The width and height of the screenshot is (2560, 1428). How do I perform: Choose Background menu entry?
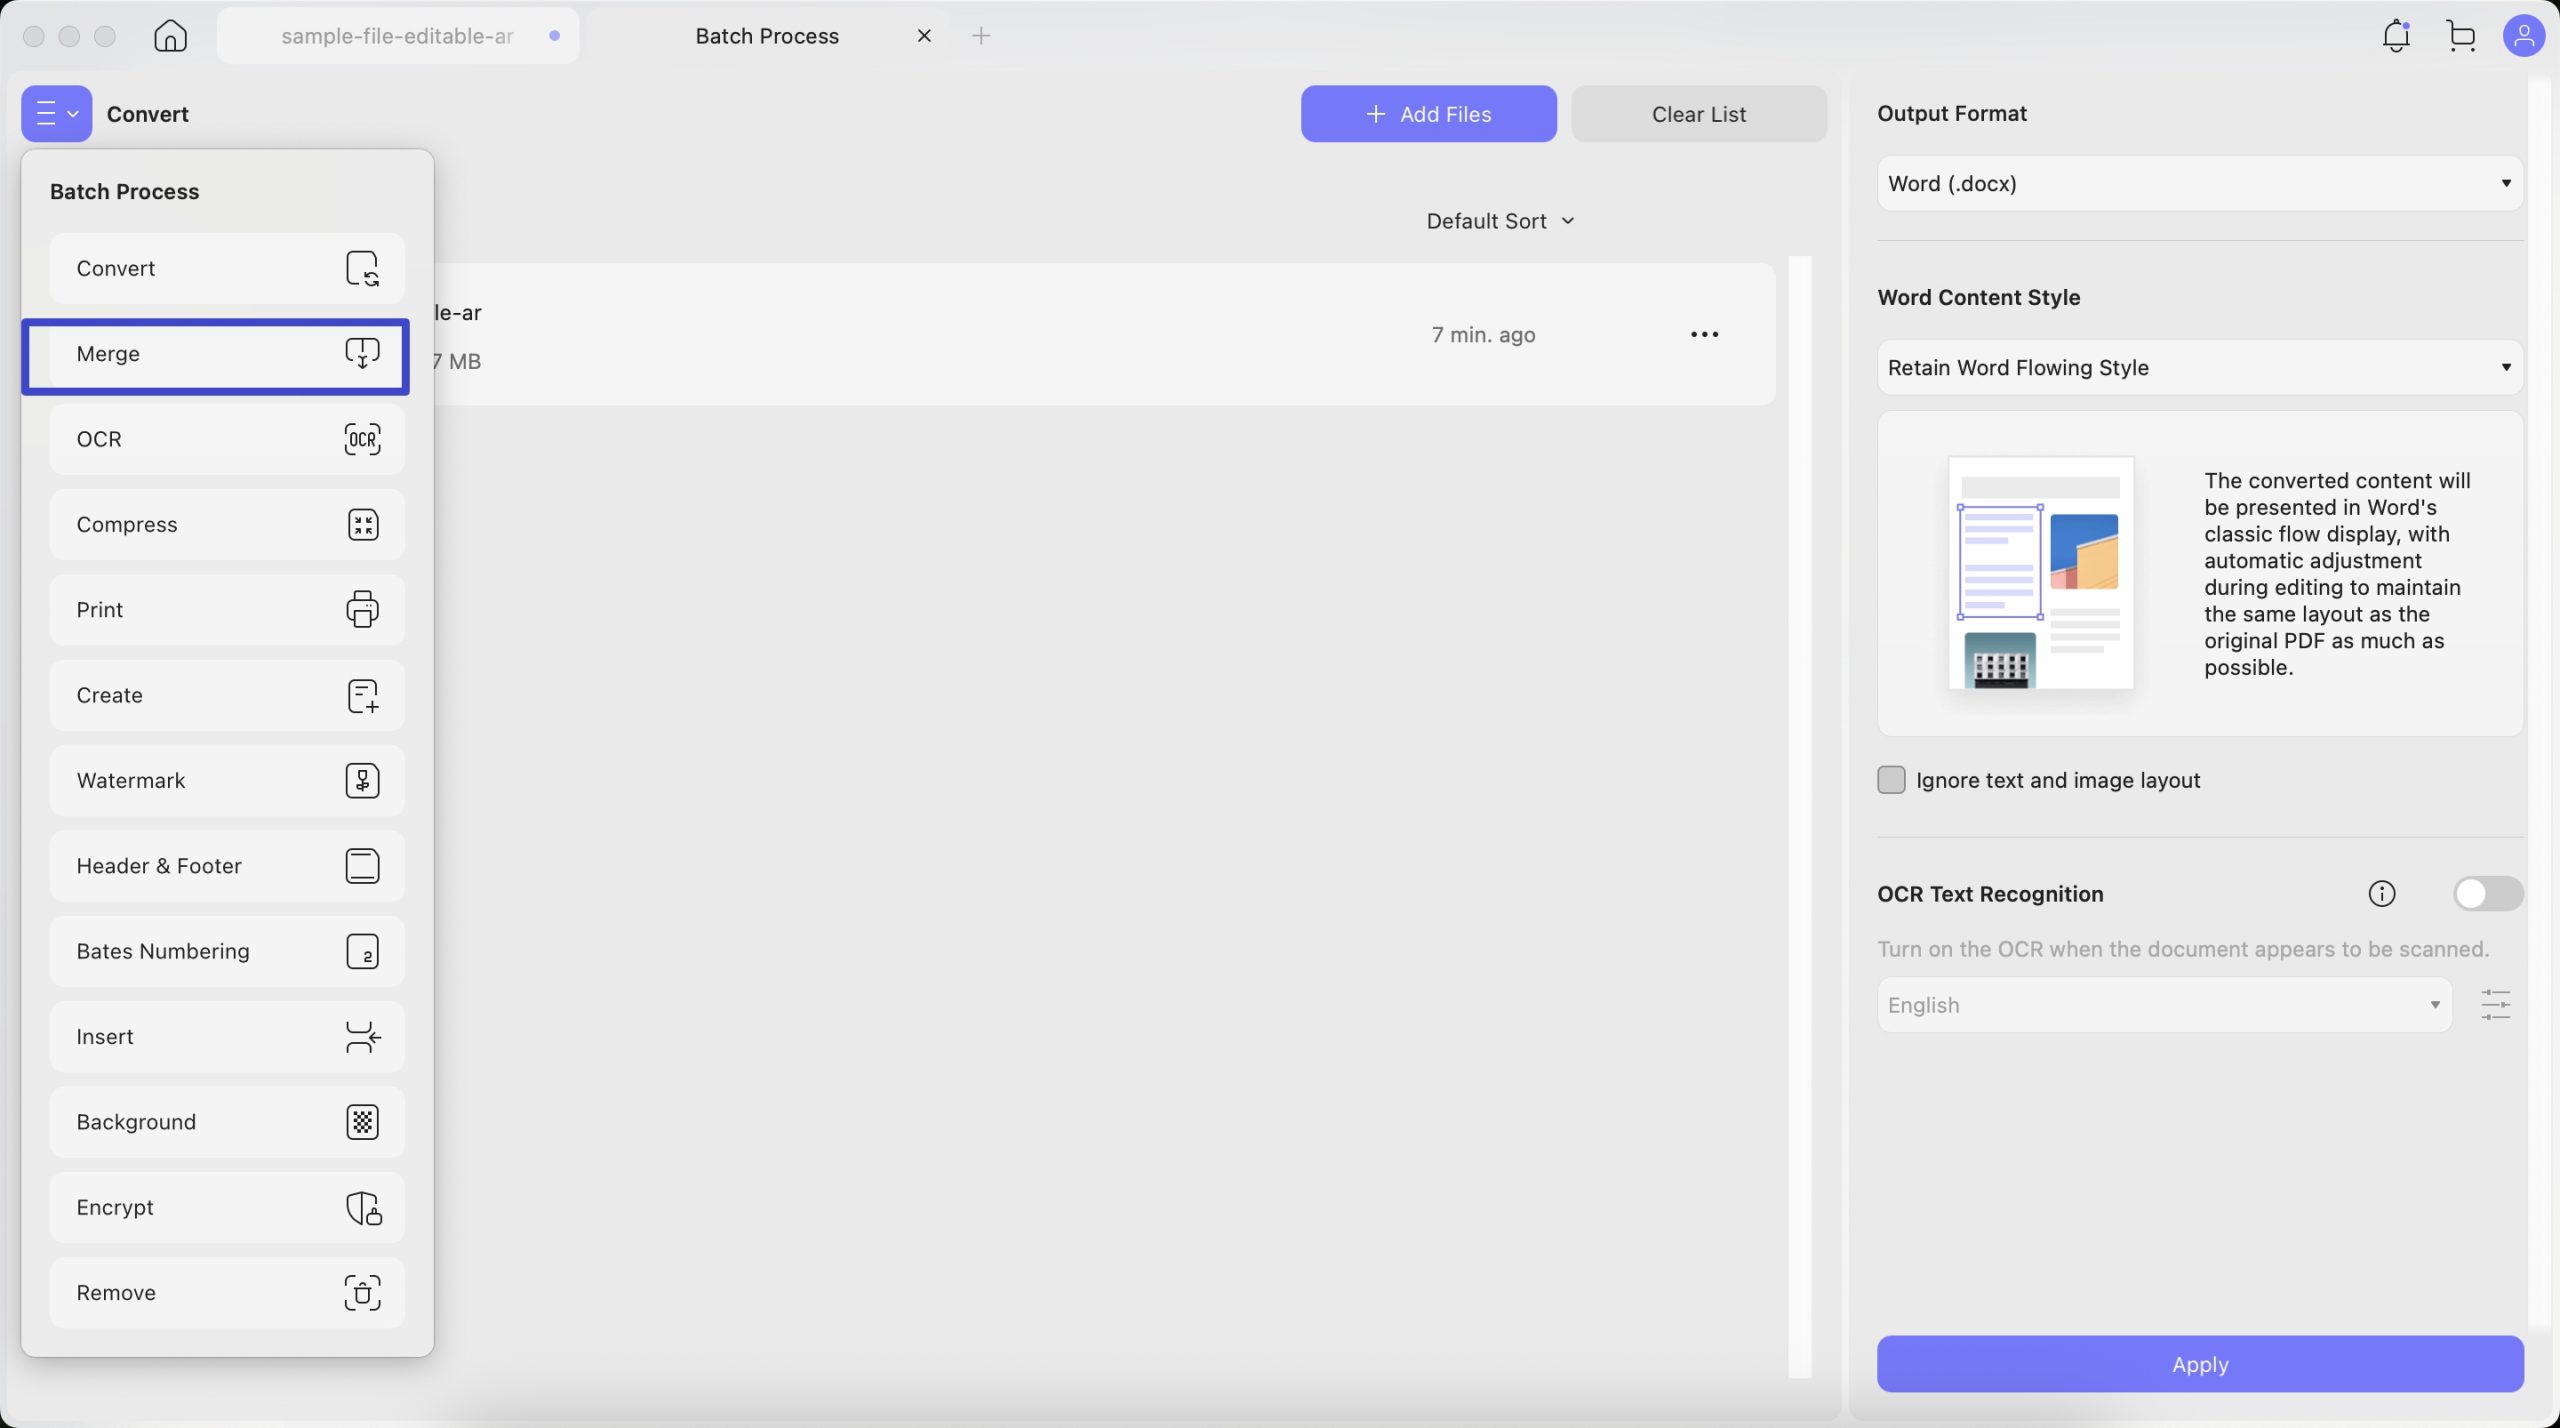click(x=227, y=1122)
